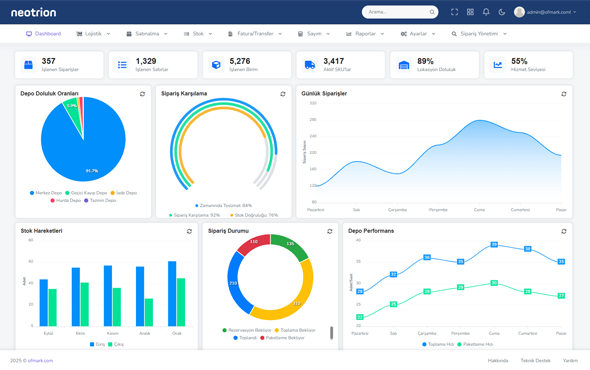The height and width of the screenshot is (370, 590).
Task: Open the Sayım menu
Action: [314, 34]
